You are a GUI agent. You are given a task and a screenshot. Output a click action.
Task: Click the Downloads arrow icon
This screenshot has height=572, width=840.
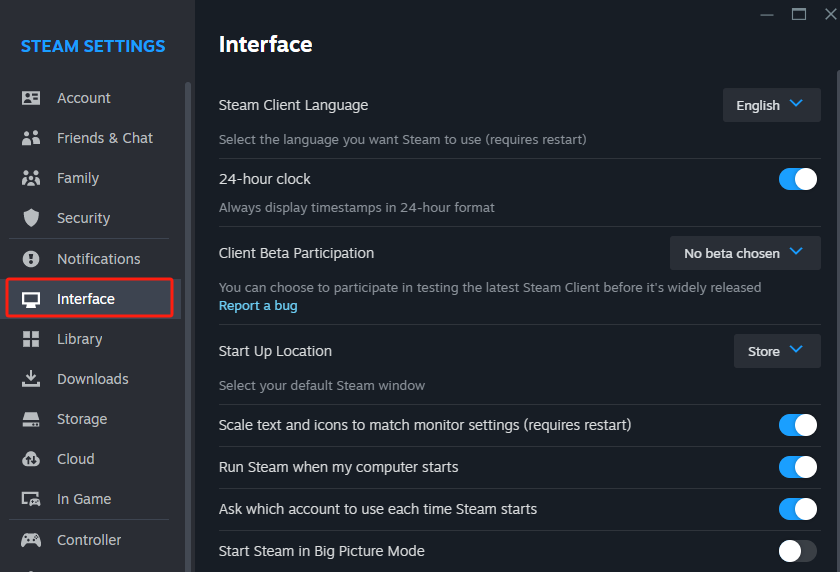pyautogui.click(x=31, y=379)
